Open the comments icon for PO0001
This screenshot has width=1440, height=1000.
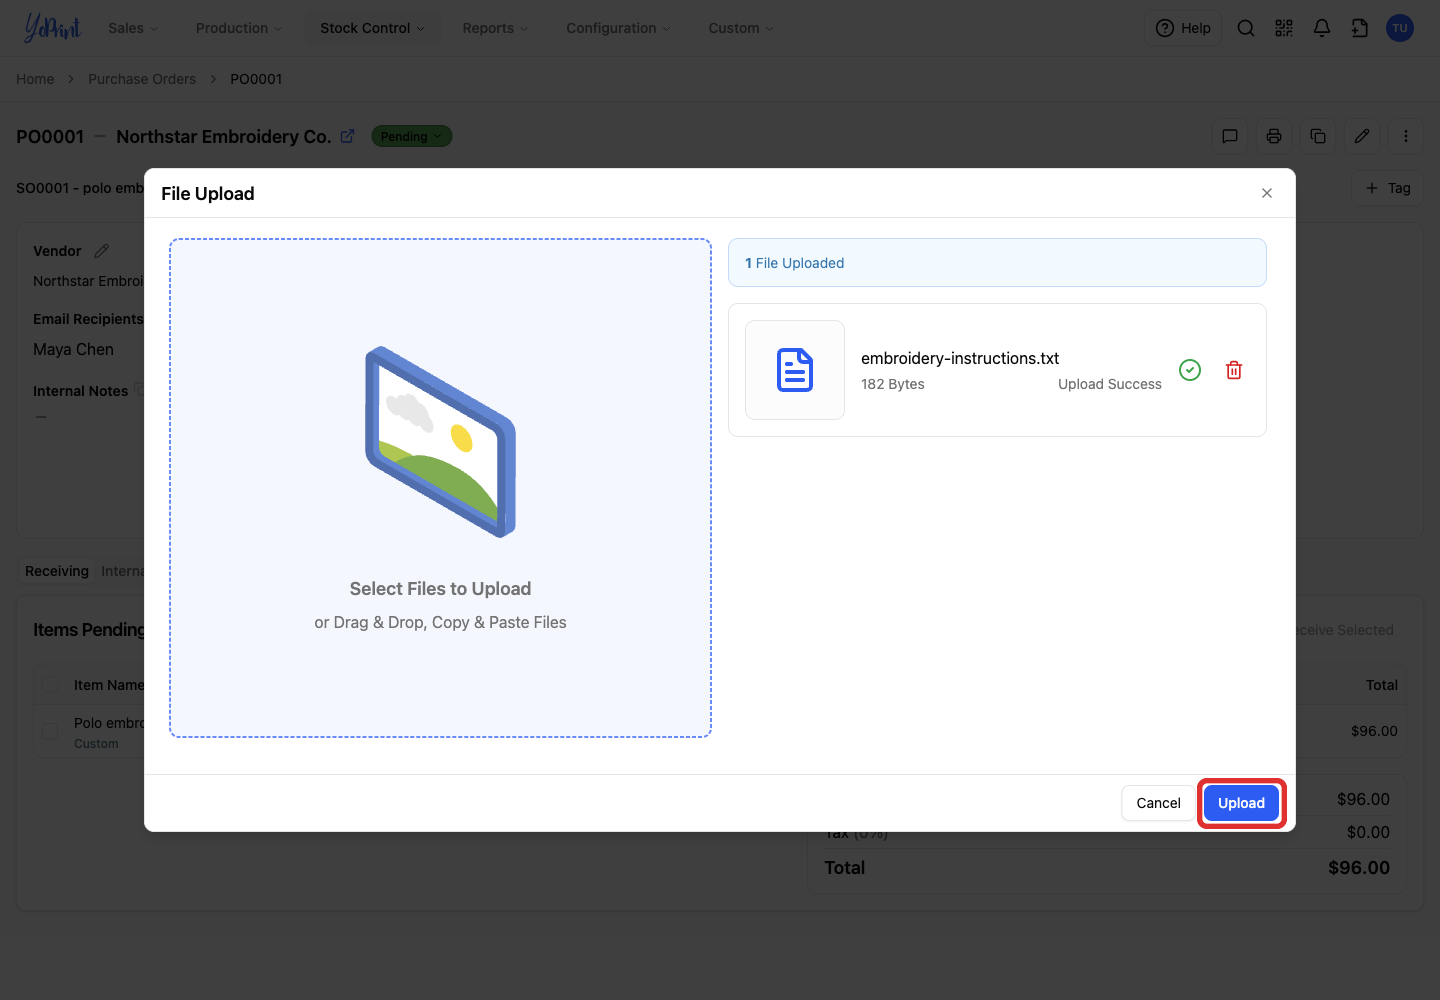click(x=1230, y=136)
